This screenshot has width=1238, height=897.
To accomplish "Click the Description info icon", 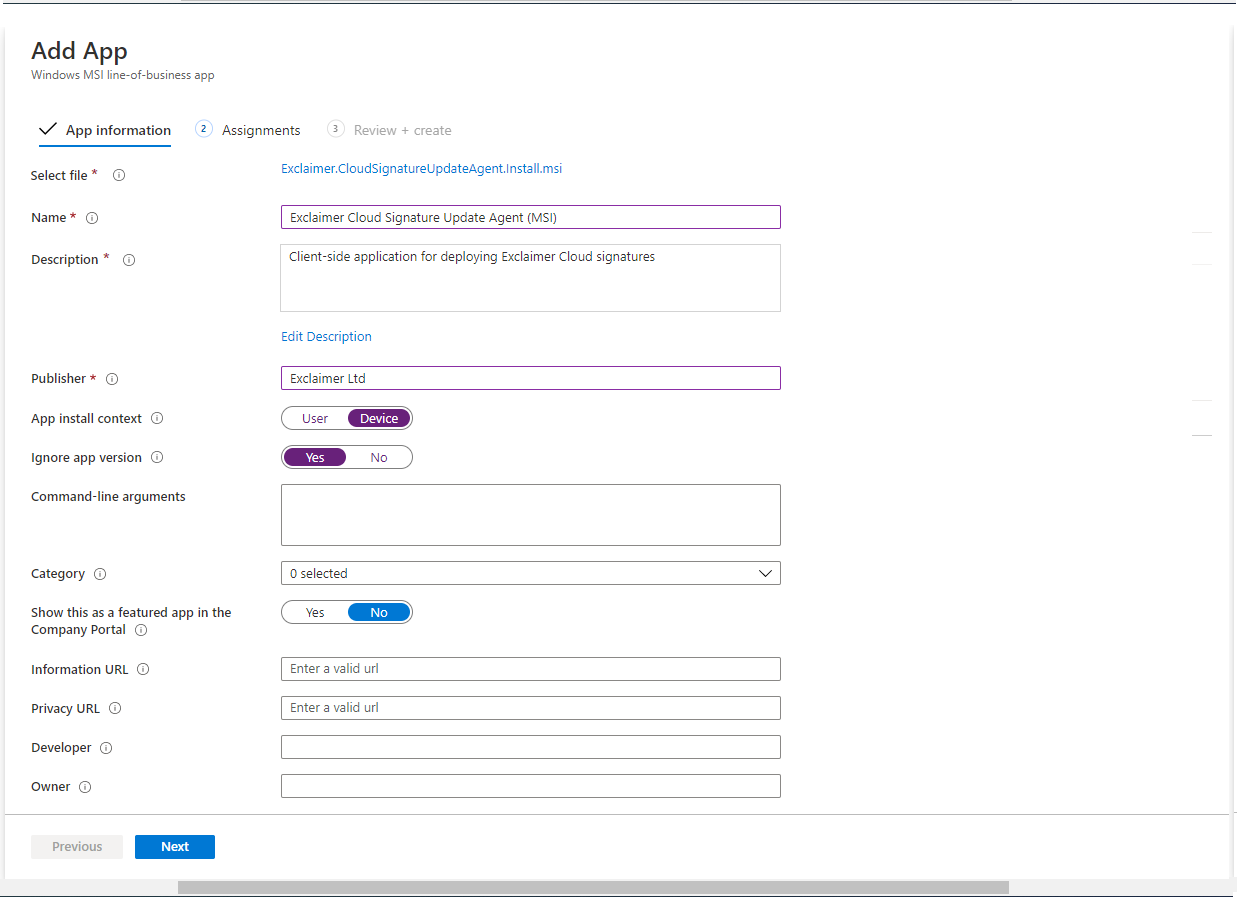I will coord(128,259).
